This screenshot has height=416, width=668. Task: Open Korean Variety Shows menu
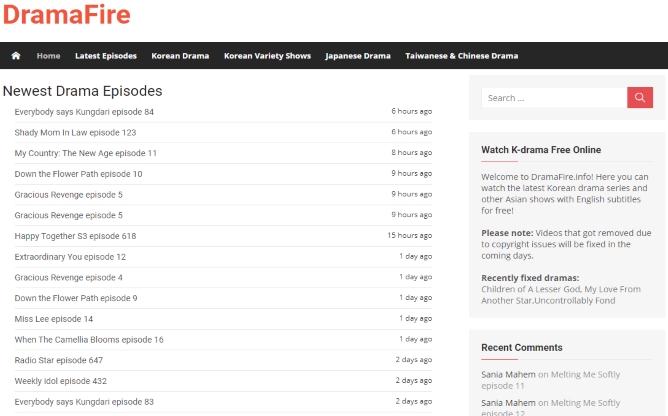[x=267, y=56]
